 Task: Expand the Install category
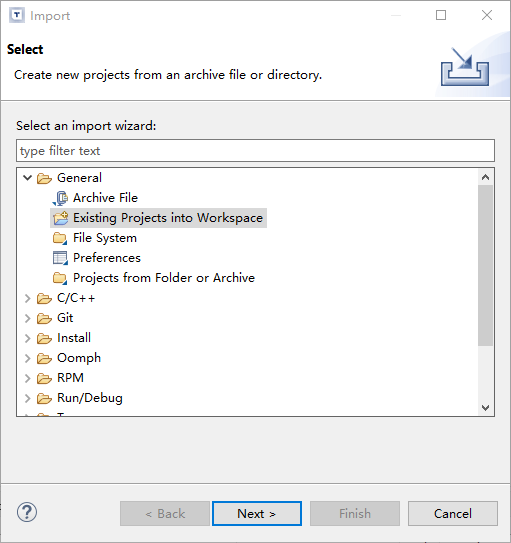(27, 338)
